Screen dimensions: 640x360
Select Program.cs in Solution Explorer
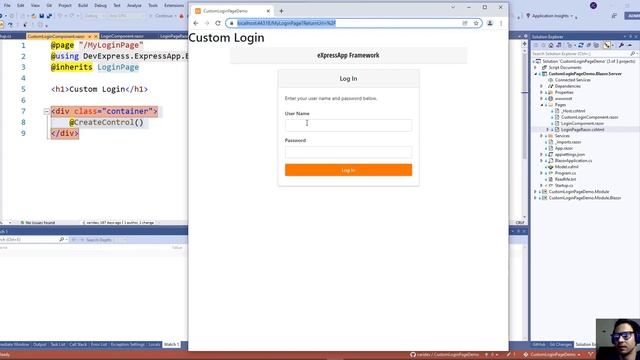(x=565, y=173)
